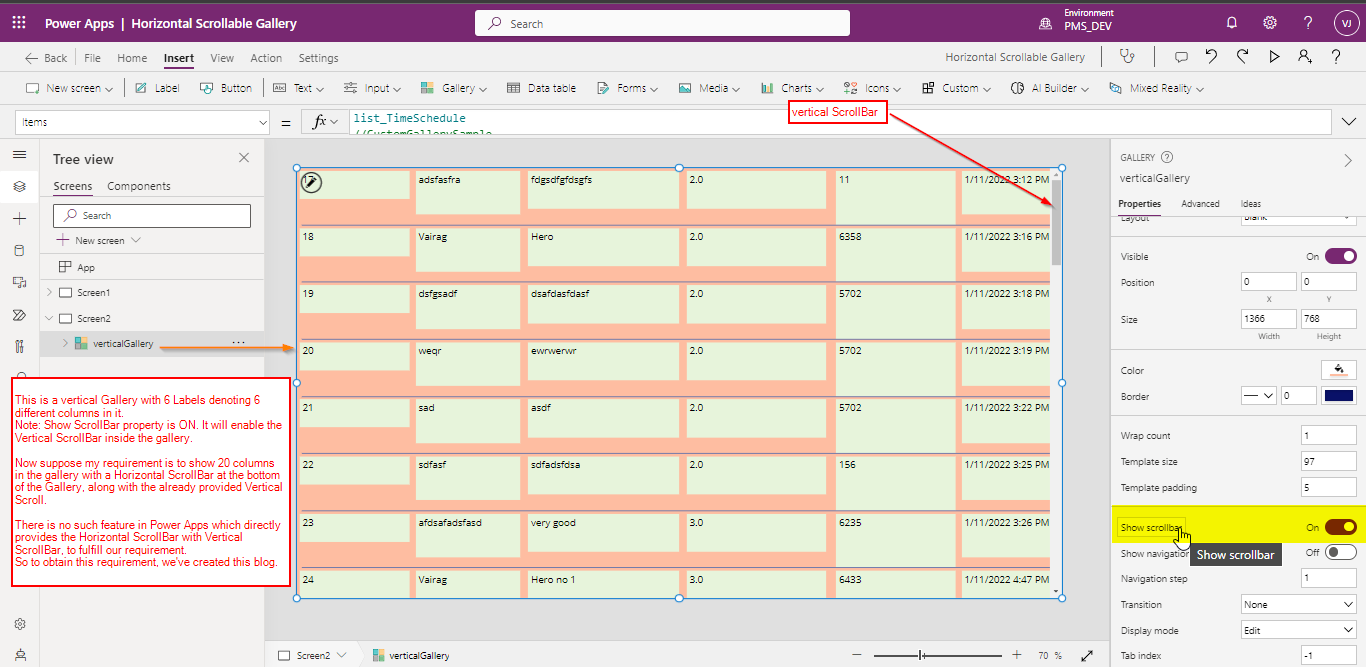Open notifications bell icon
This screenshot has height=667, width=1366.
(x=1232, y=23)
